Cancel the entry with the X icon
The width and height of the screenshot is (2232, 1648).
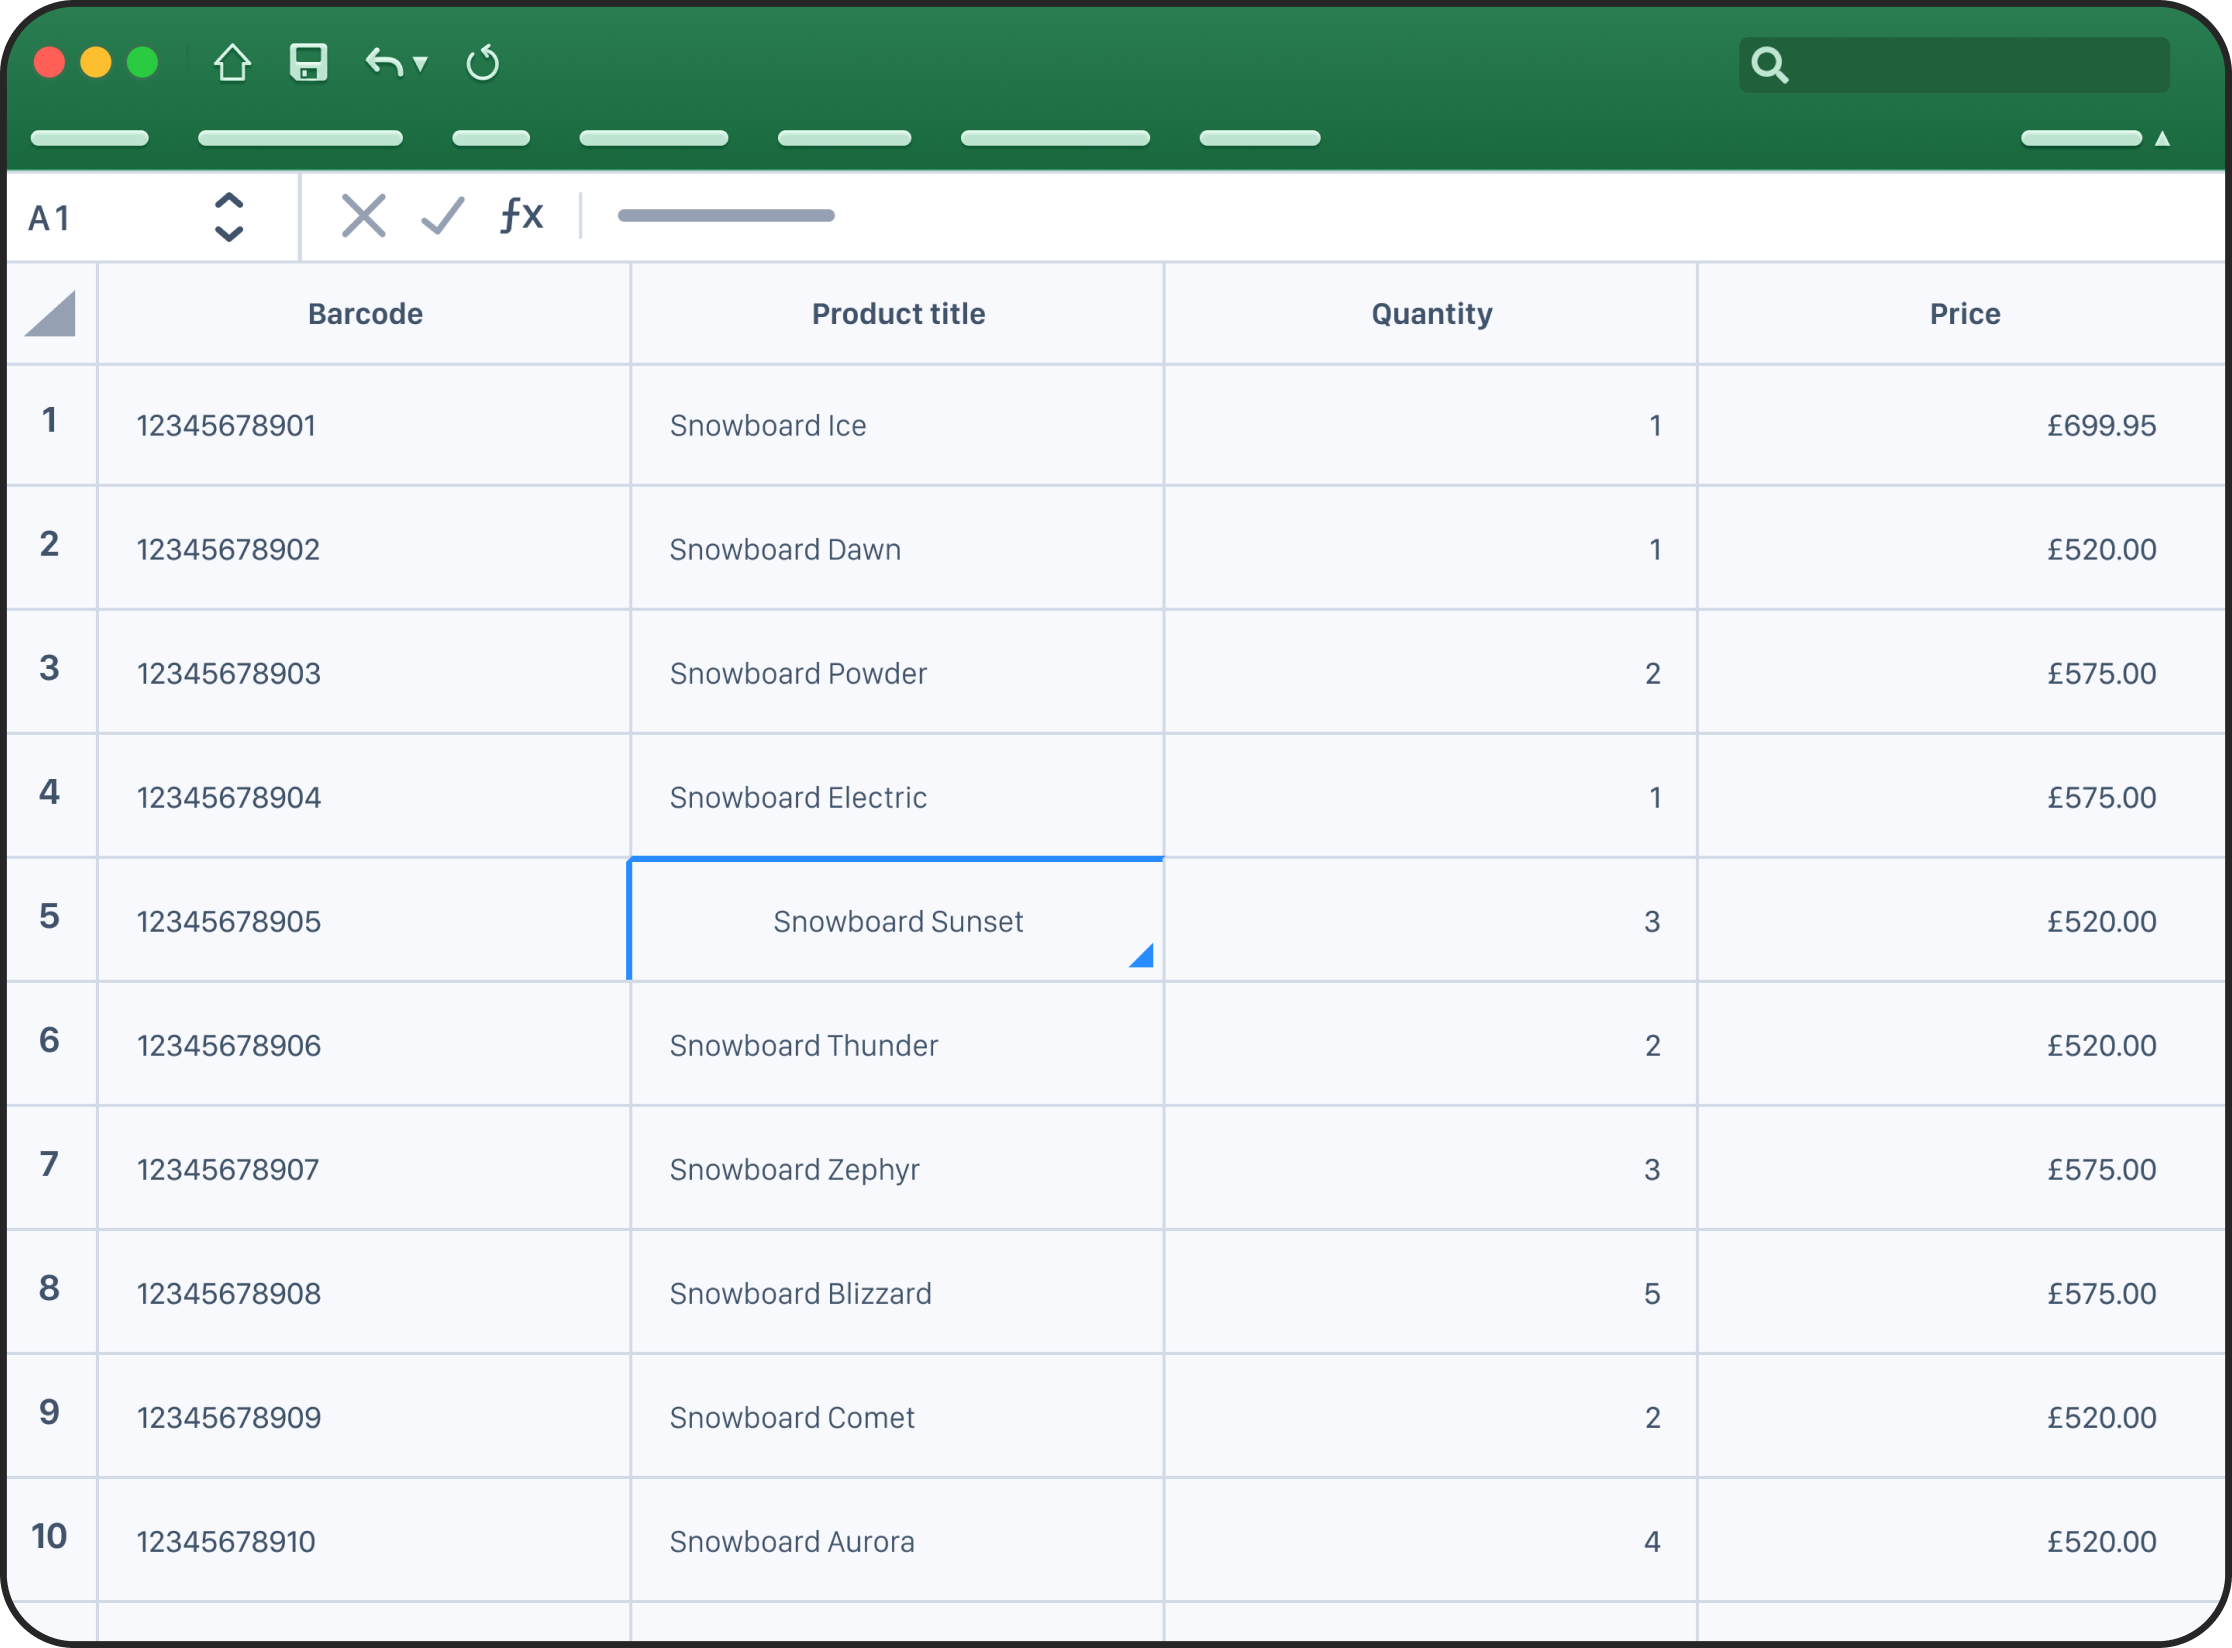pos(363,215)
